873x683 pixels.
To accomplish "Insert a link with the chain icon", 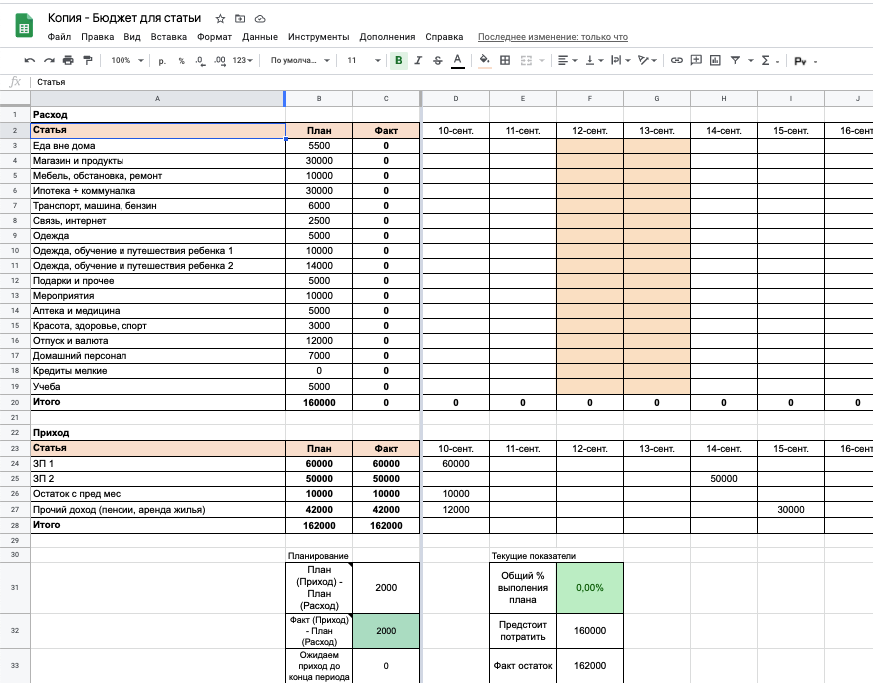I will click(x=676, y=61).
